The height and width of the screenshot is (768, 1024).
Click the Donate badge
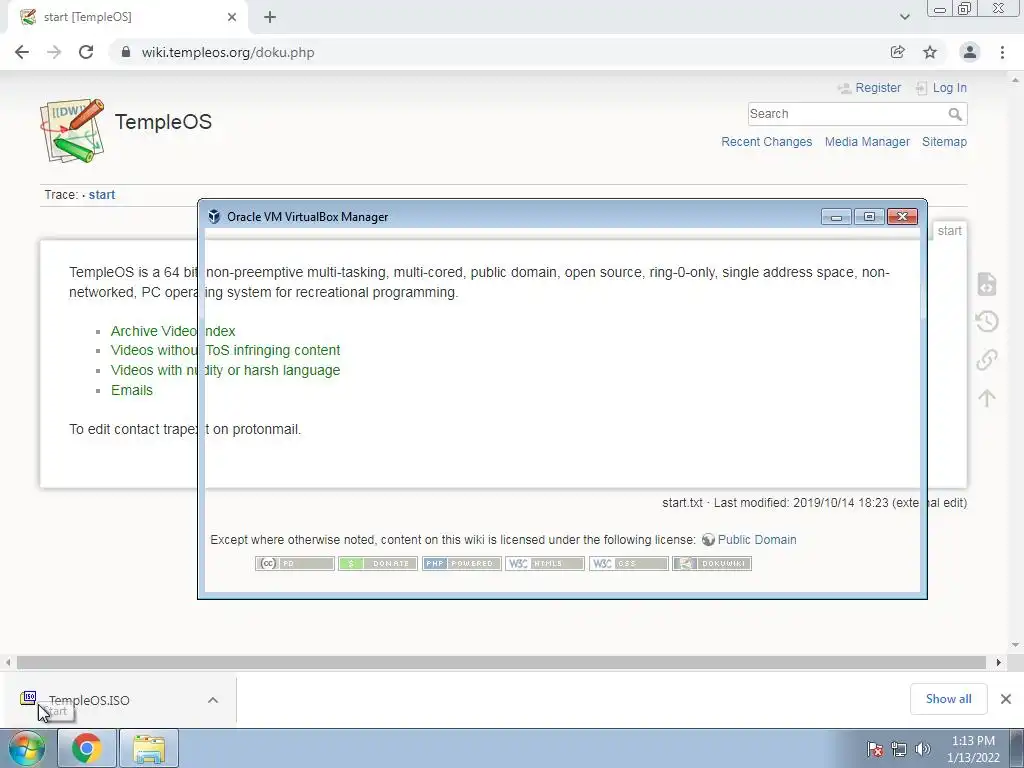[x=377, y=564]
